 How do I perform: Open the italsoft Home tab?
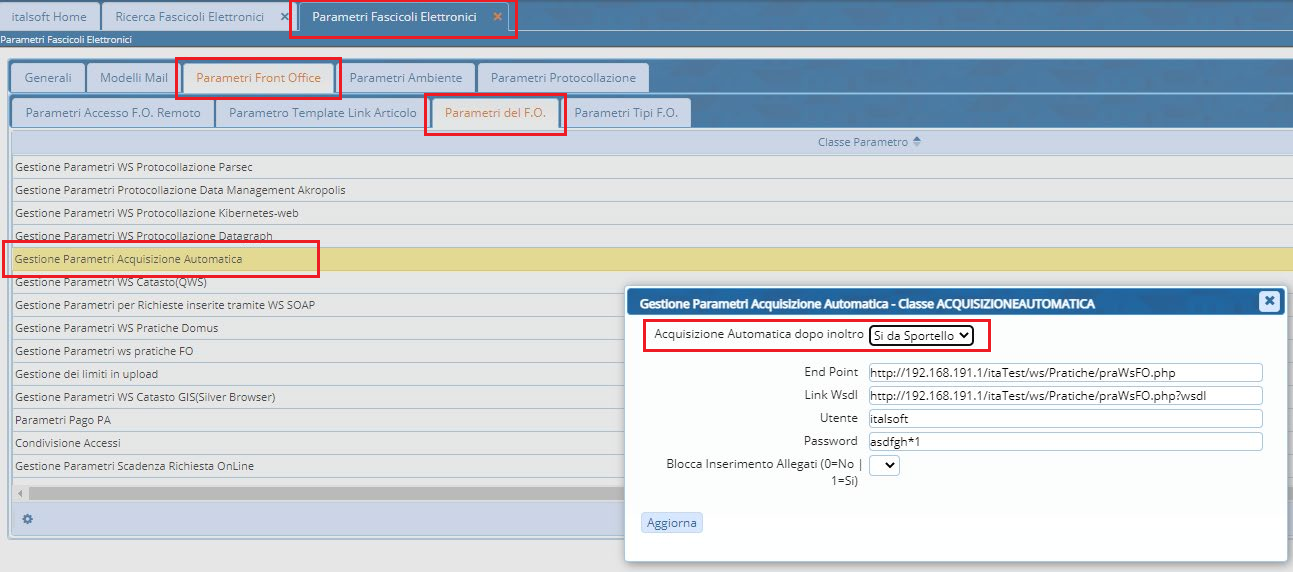(49, 17)
